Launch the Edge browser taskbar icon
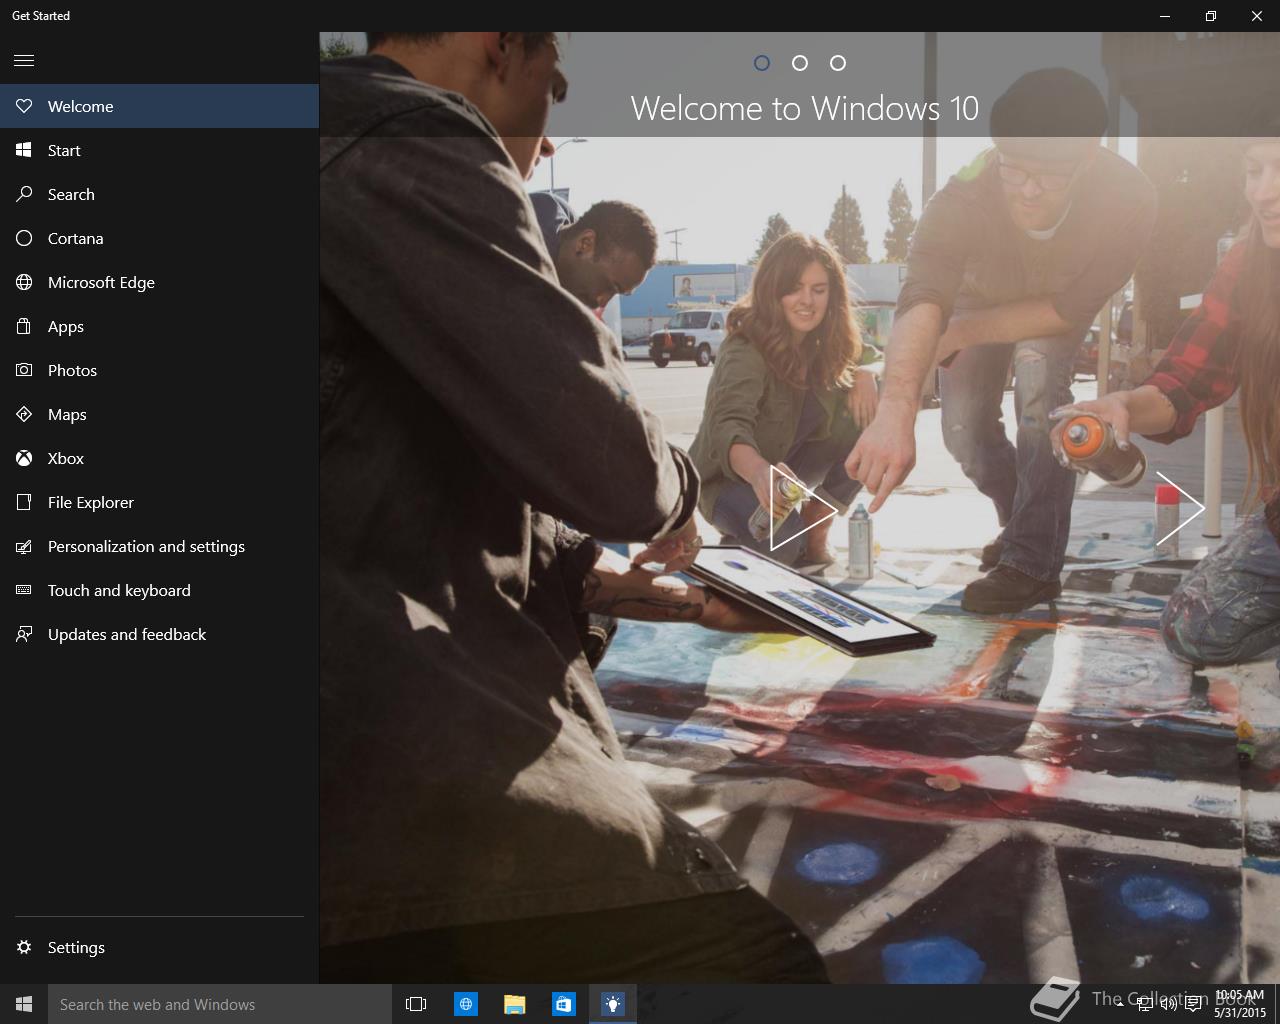This screenshot has width=1280, height=1024. pyautogui.click(x=465, y=1004)
